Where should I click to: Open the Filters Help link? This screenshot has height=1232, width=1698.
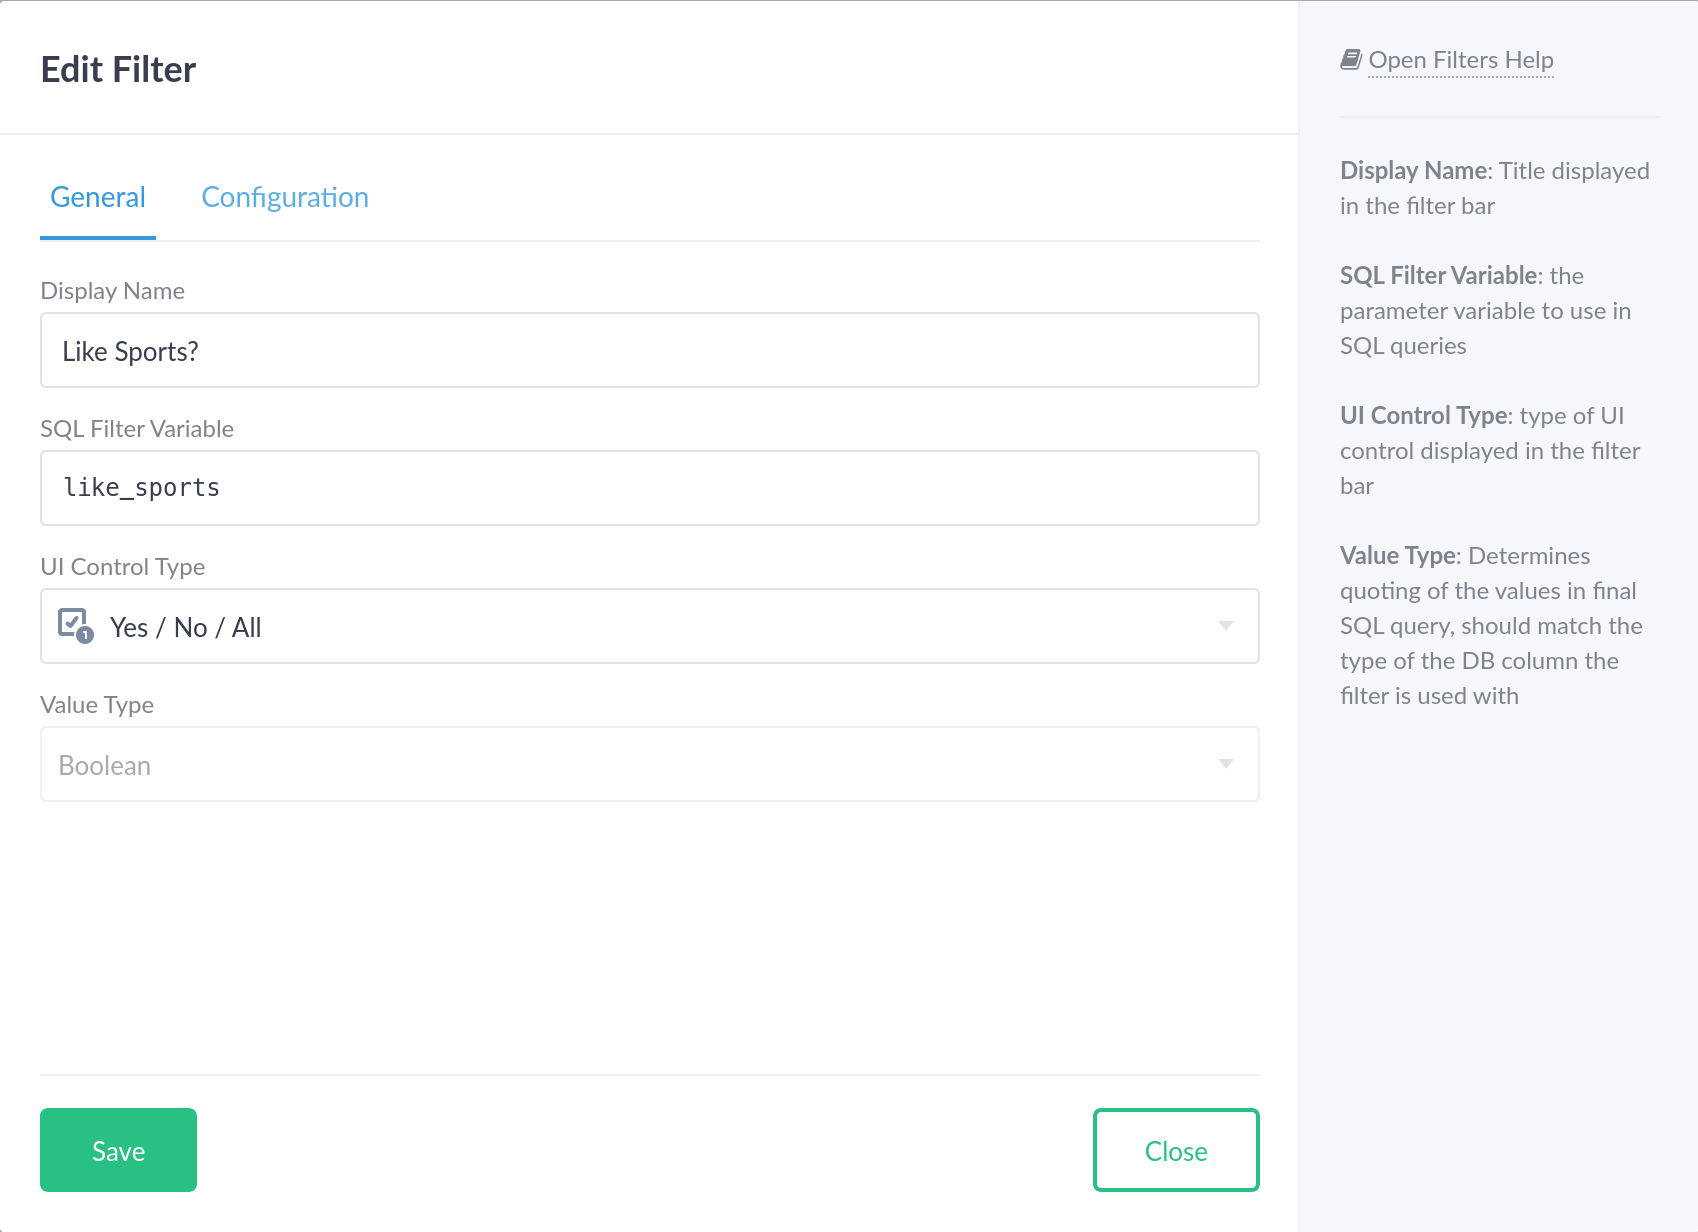(1461, 60)
